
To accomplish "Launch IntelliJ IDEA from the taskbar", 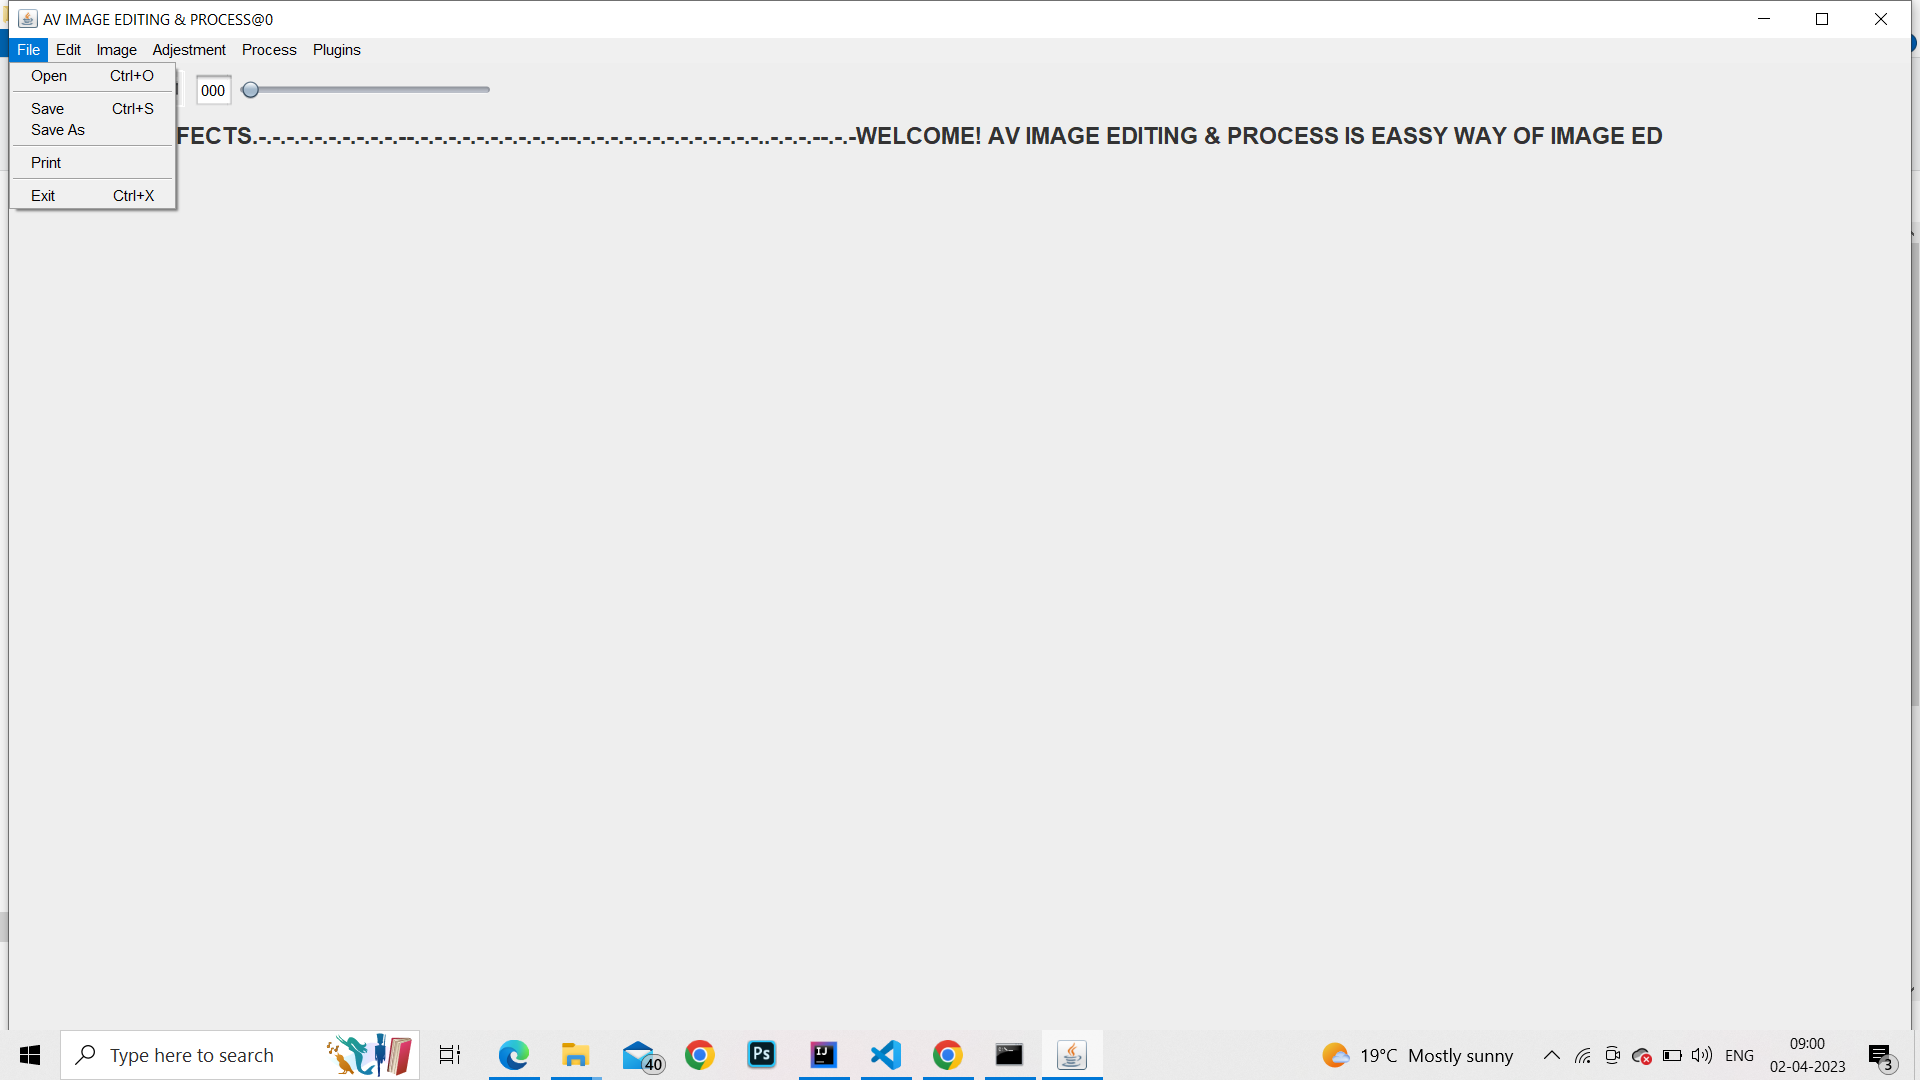I will [823, 1054].
